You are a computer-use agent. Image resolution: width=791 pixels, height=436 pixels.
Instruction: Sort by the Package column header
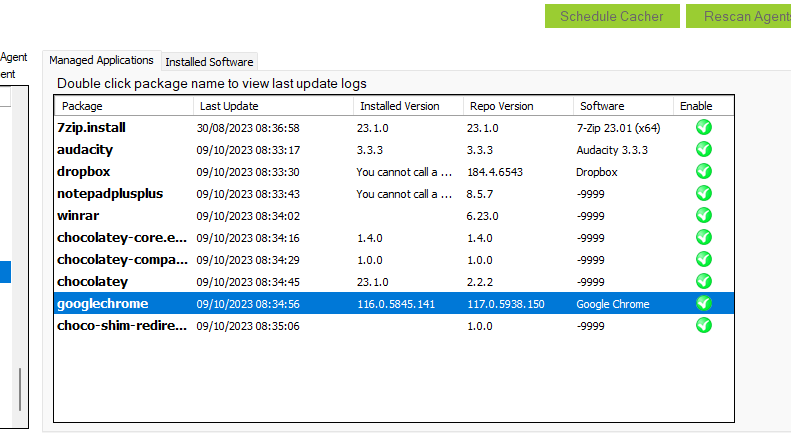(123, 106)
